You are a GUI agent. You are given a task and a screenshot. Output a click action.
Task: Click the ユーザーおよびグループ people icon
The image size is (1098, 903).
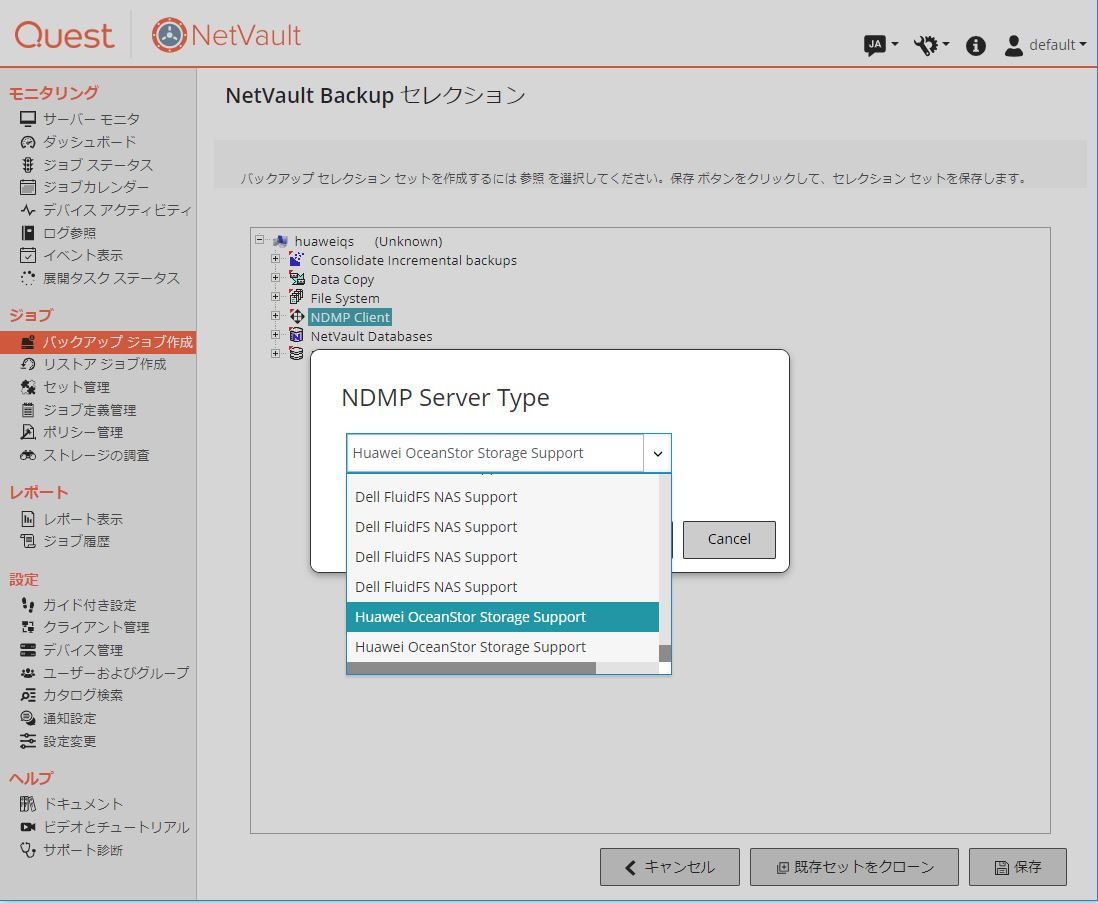[x=28, y=673]
